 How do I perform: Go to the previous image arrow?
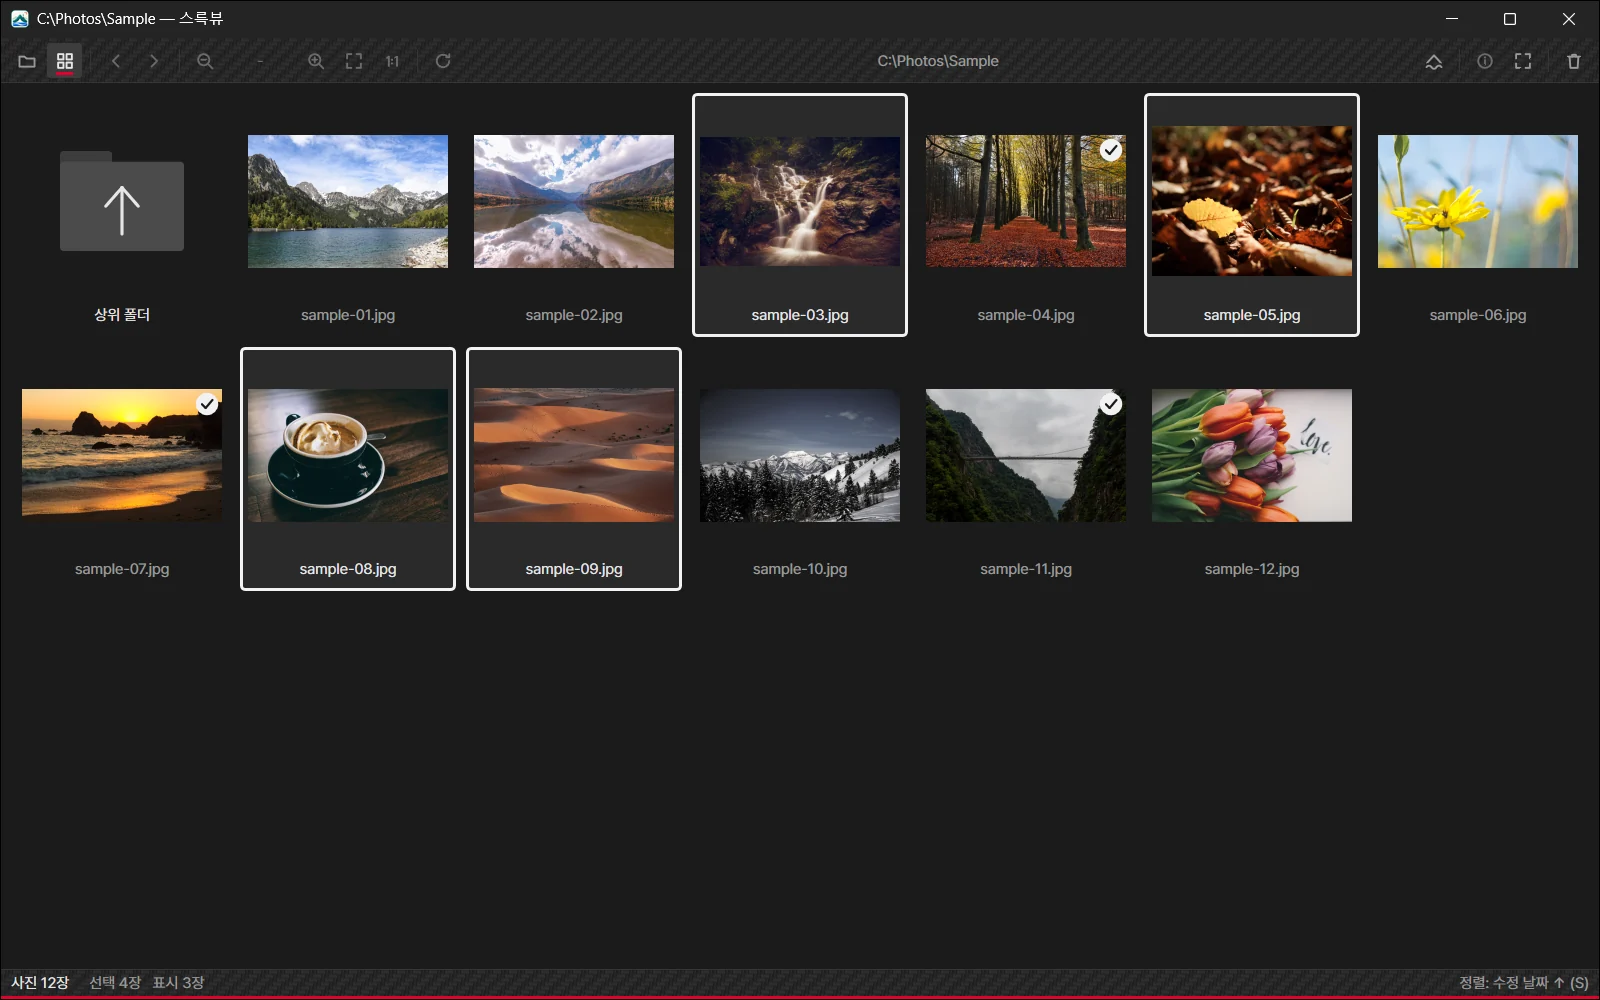pyautogui.click(x=116, y=61)
